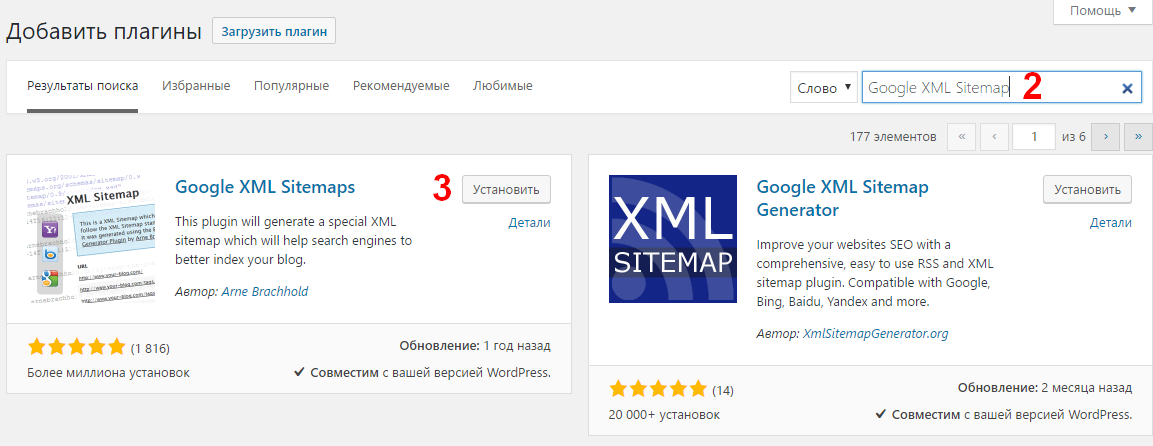
Task: Open the Google XML Sitemap Generator title link
Action: click(843, 198)
